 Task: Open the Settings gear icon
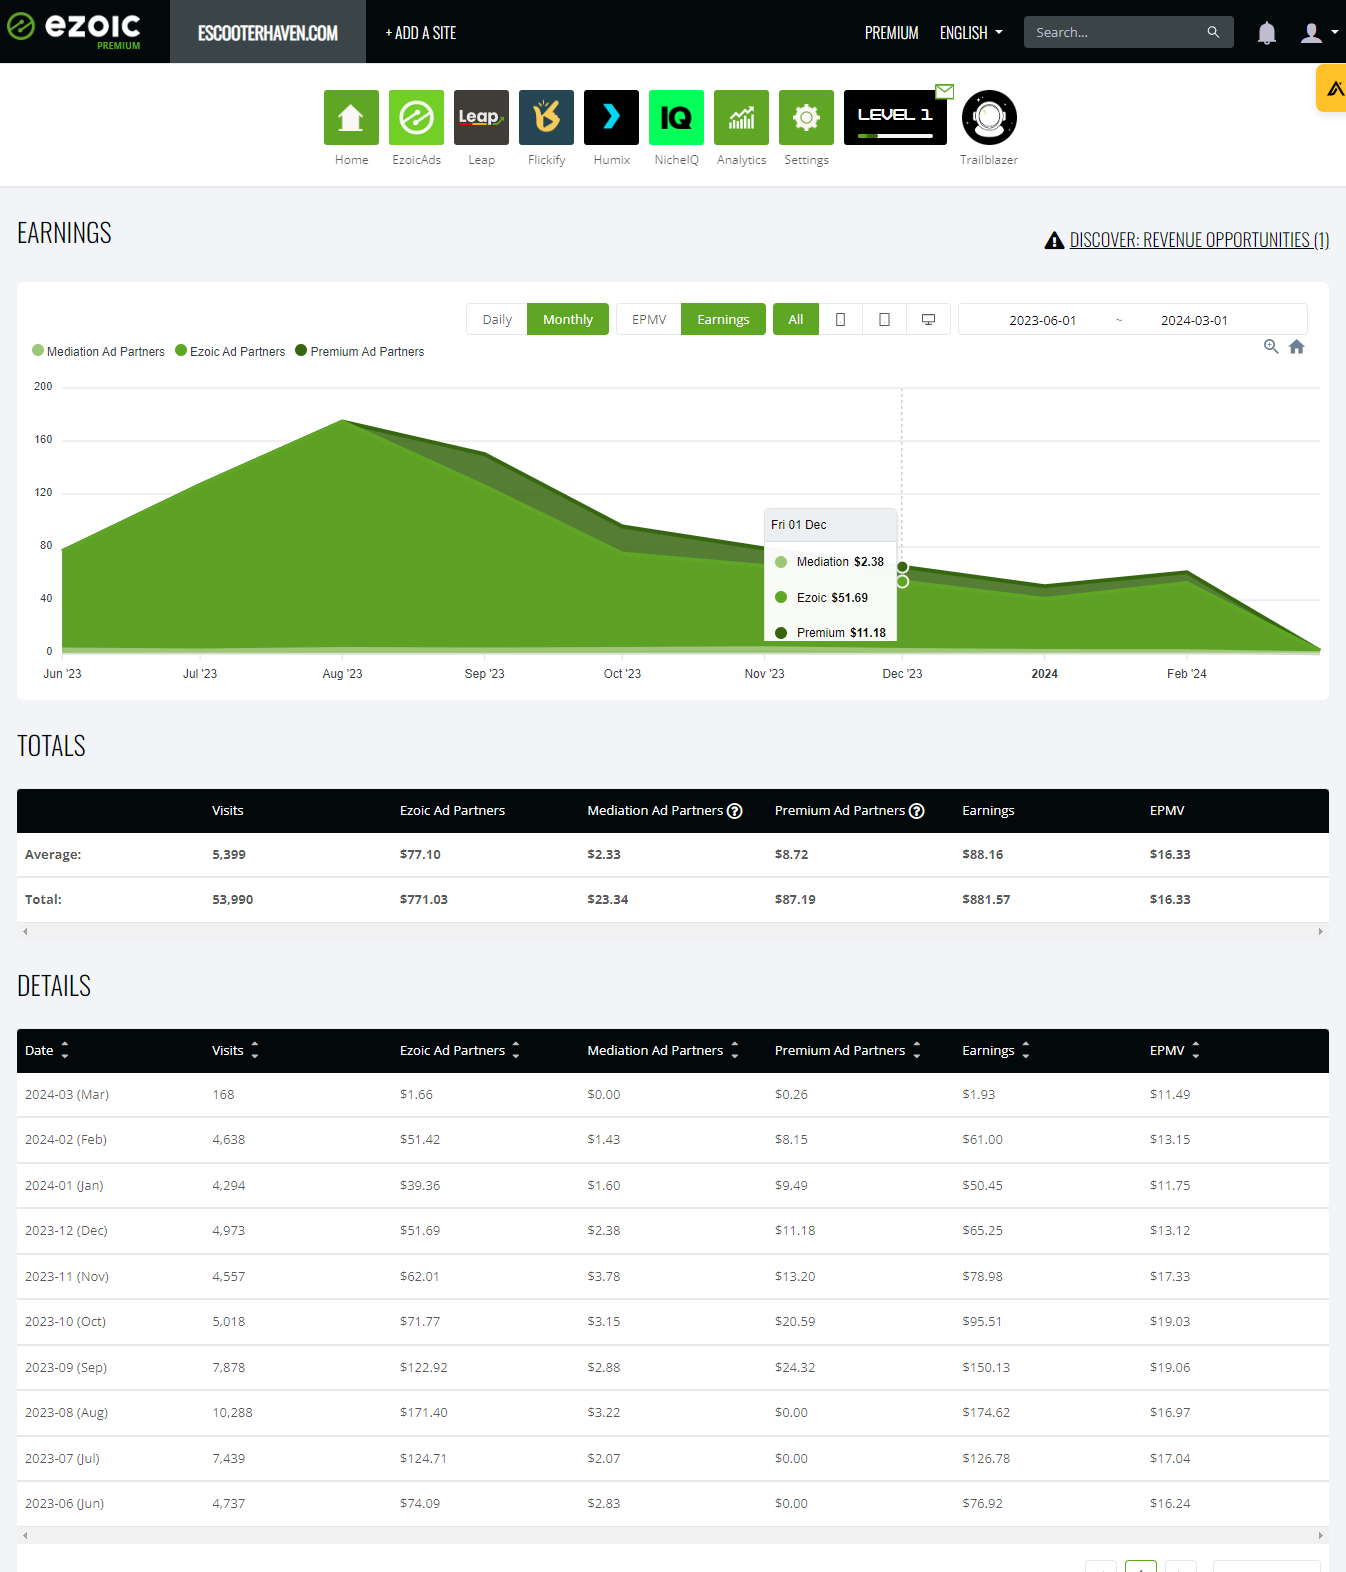click(x=806, y=117)
